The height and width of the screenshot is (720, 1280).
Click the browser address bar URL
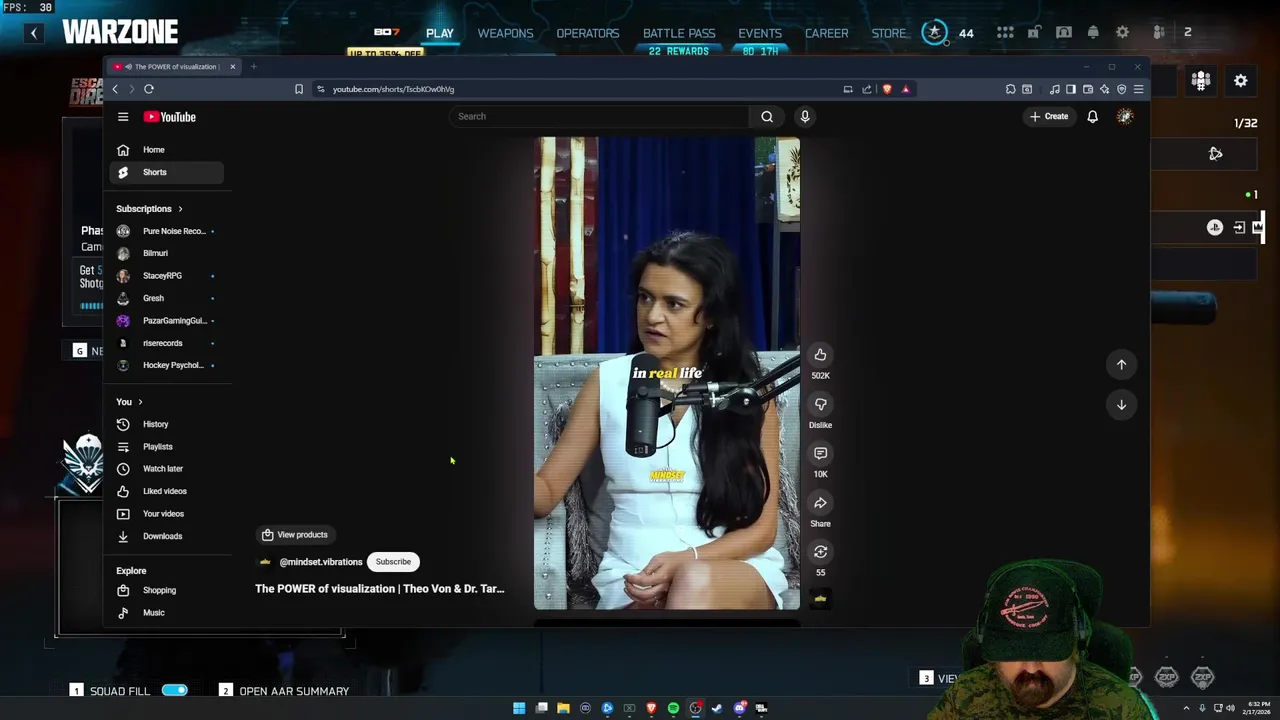tap(393, 89)
